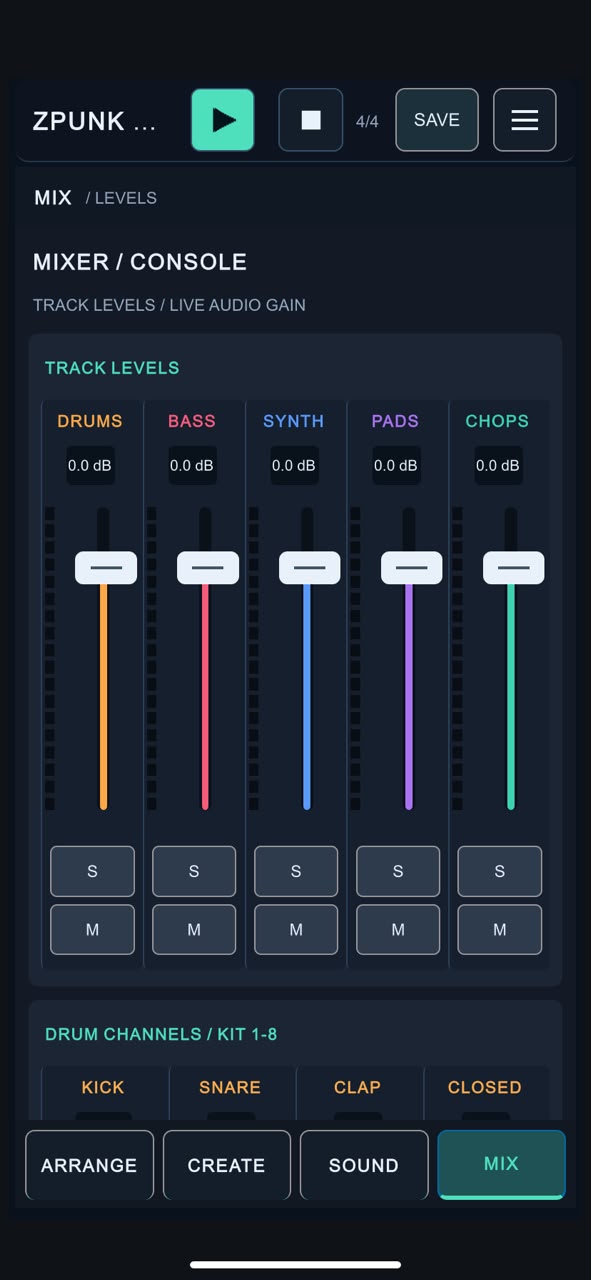This screenshot has height=1280, width=591.
Task: Select the MIX tab
Action: coord(501,1164)
